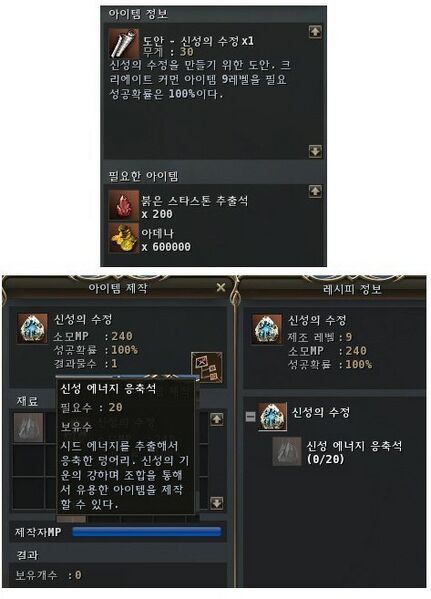This screenshot has width=431, height=599.
Task: Click the 아이템 제작 panel title
Action: click(118, 288)
